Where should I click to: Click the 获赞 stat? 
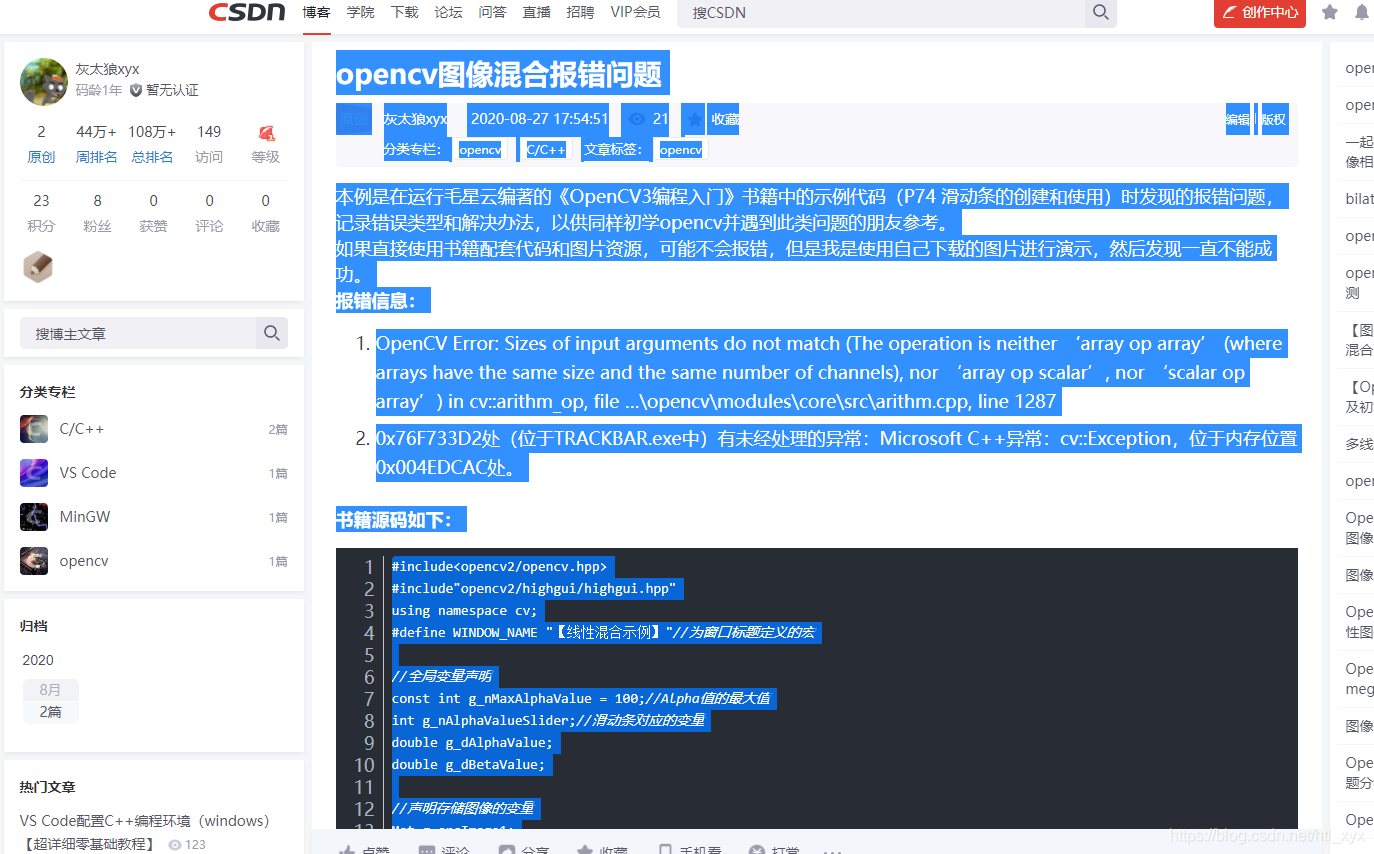point(153,213)
